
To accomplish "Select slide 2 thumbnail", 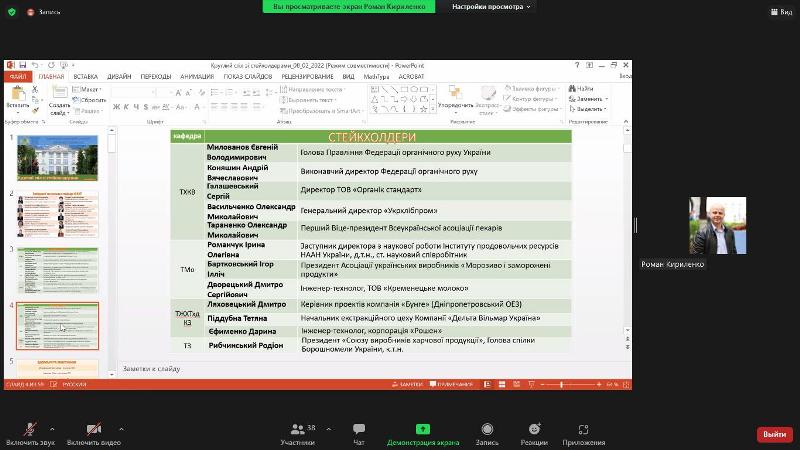I will 58,214.
